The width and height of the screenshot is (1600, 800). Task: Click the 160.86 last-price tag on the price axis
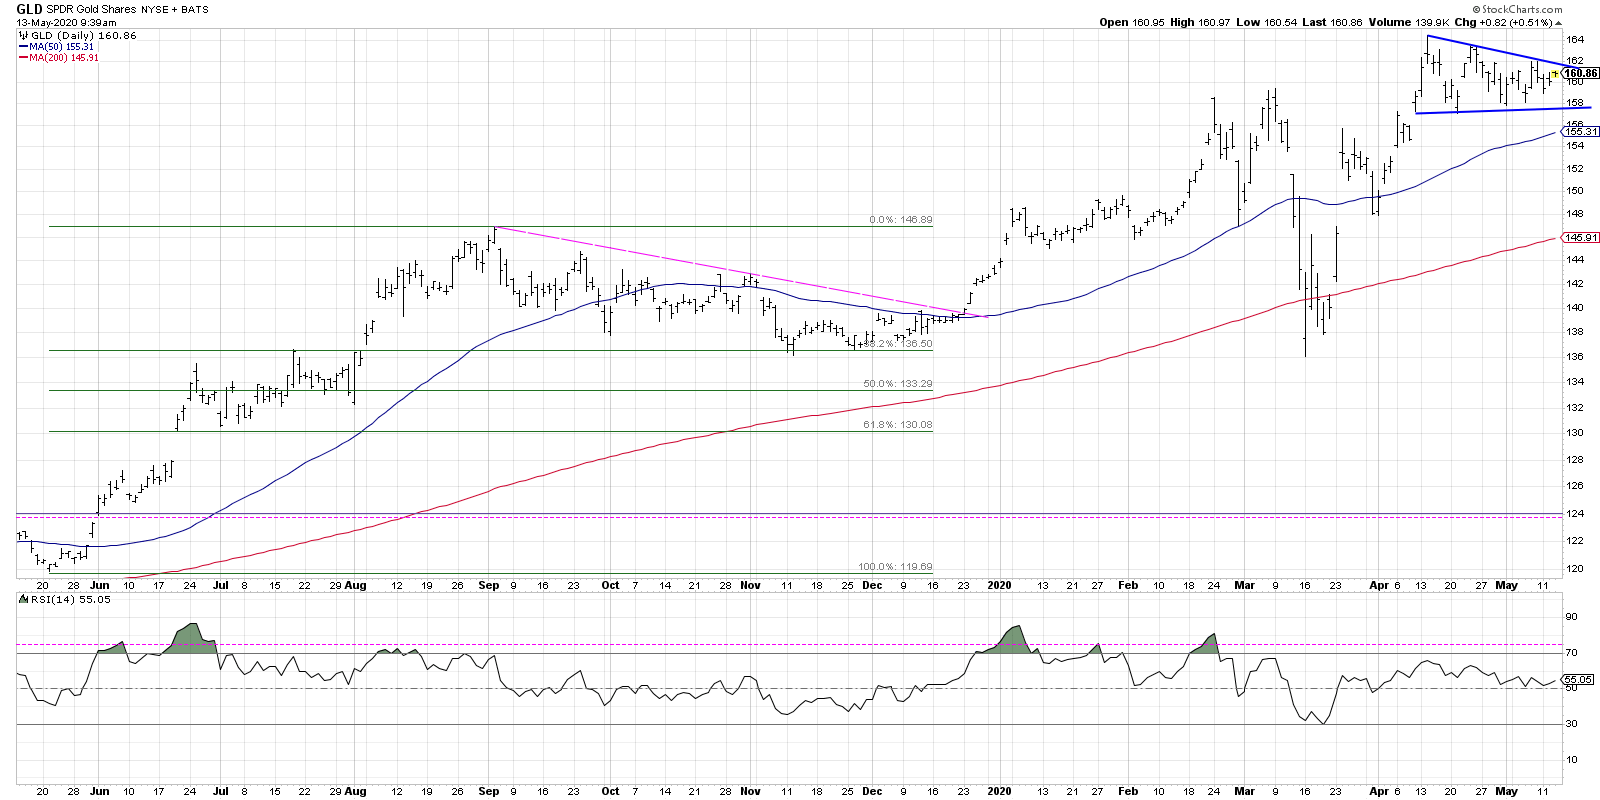coord(1581,73)
